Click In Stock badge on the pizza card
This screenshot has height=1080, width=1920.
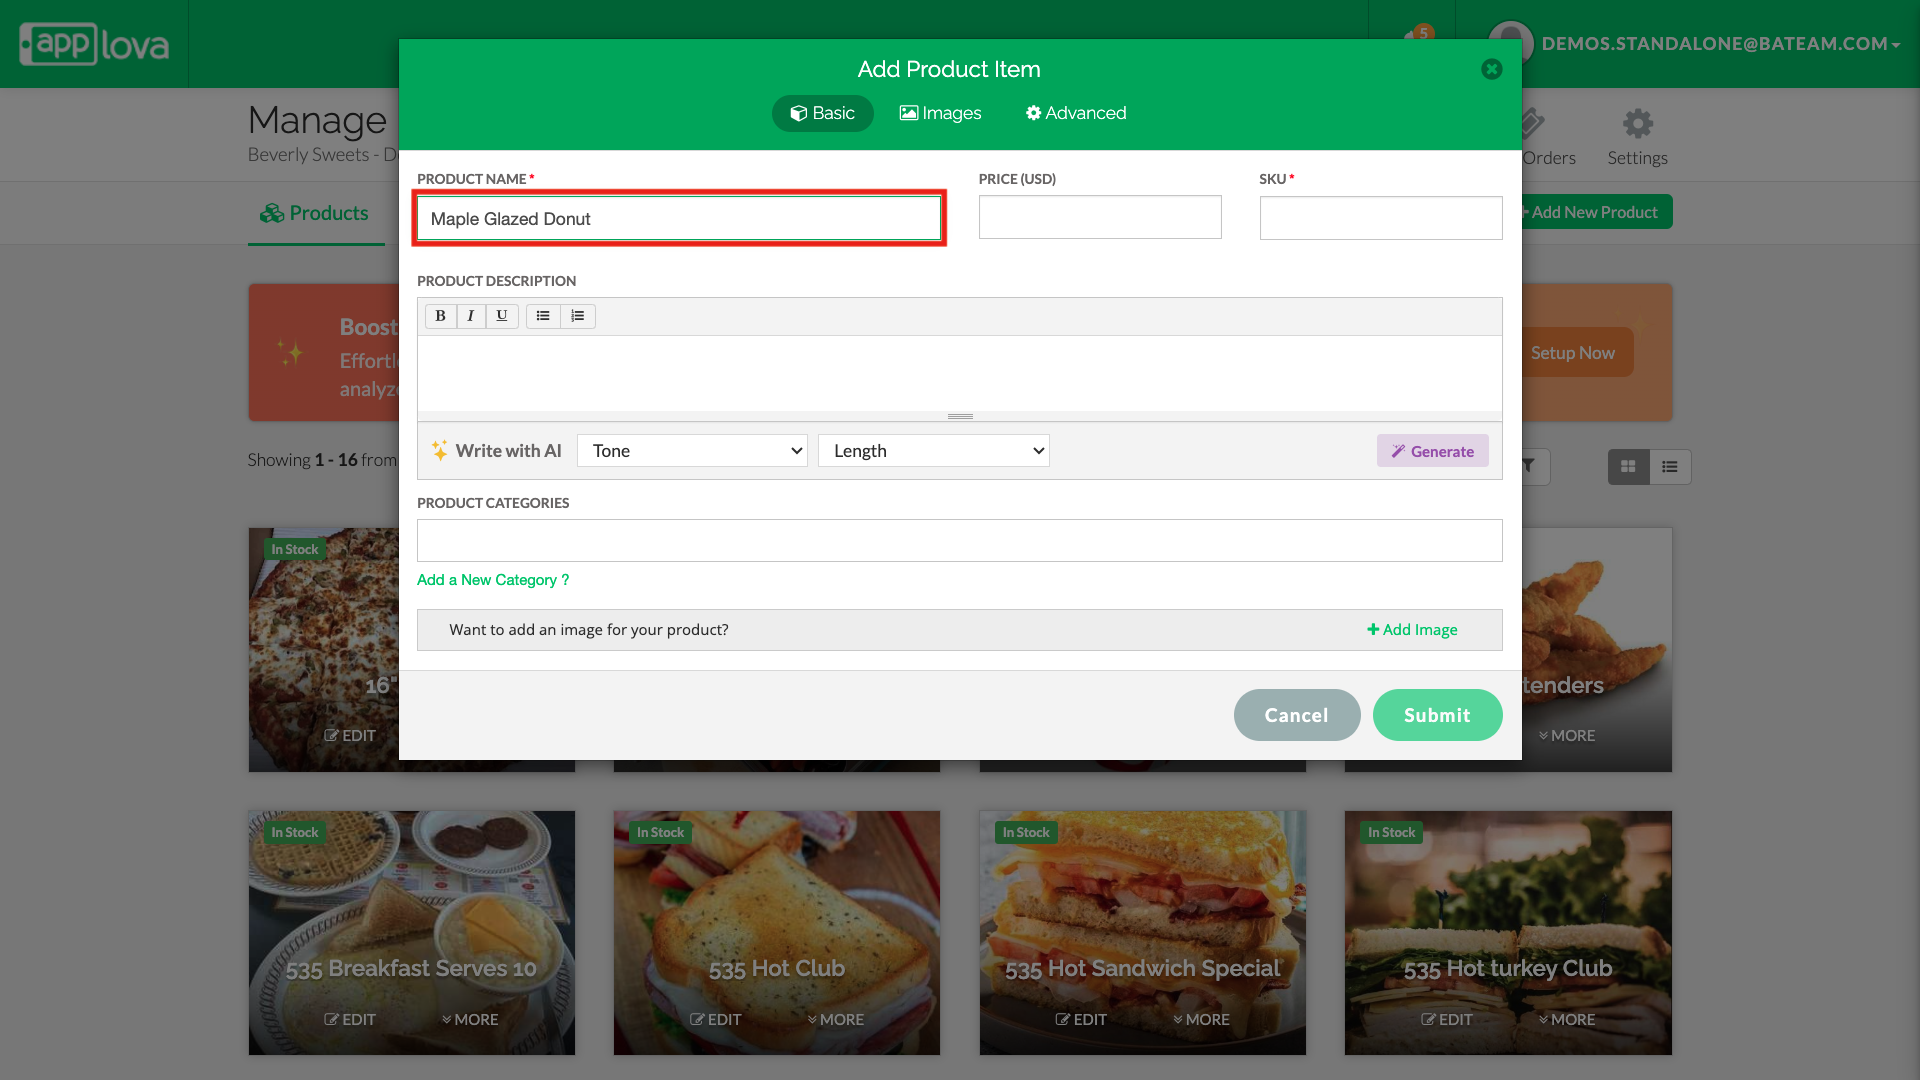click(294, 549)
